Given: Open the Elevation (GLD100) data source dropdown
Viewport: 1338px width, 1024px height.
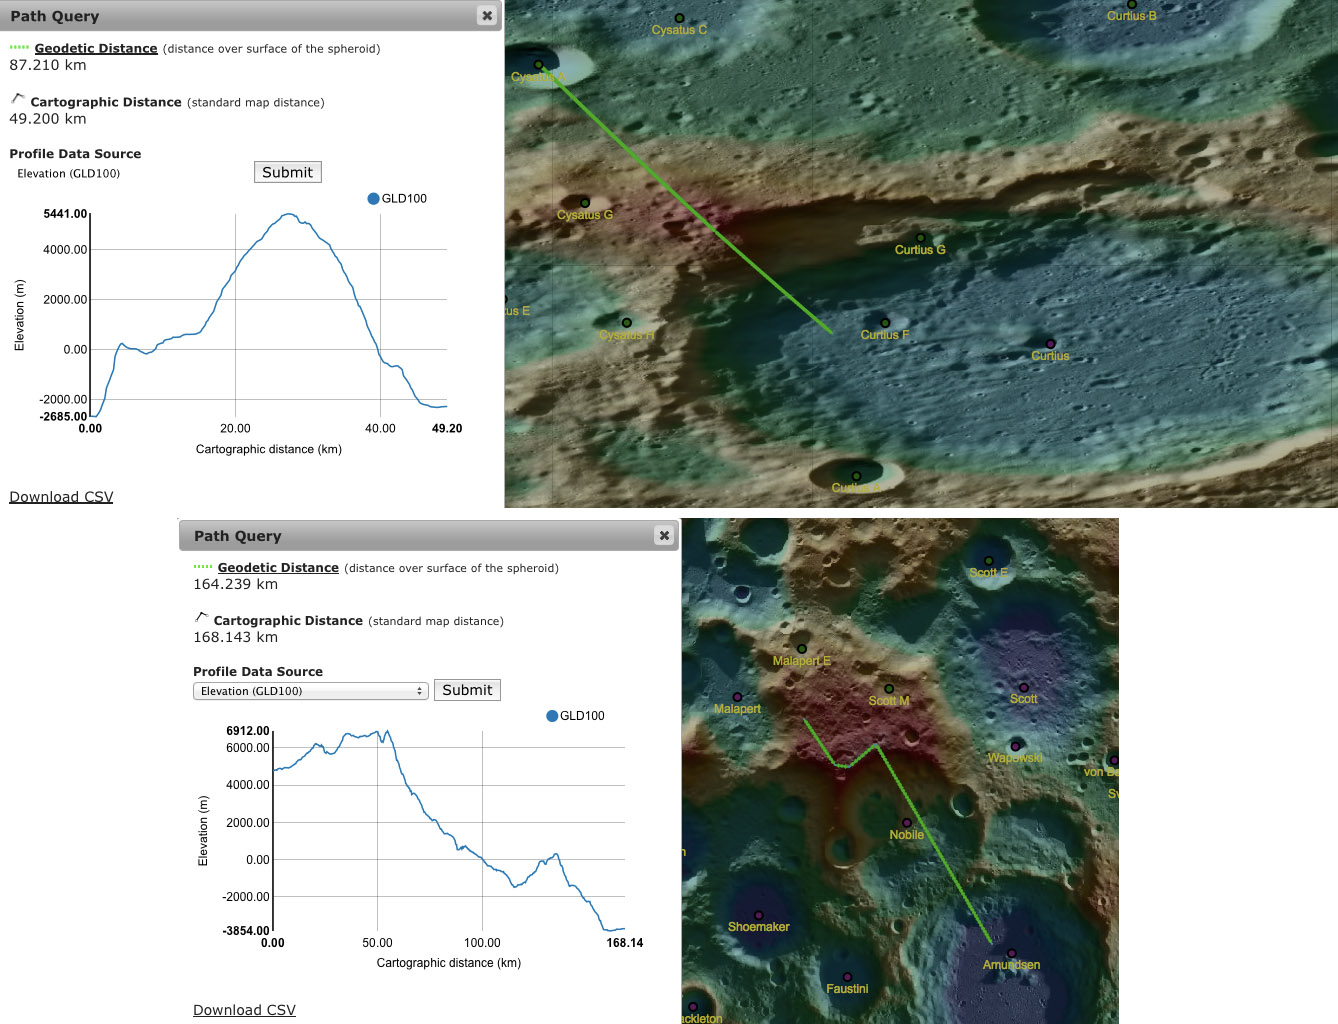Looking at the screenshot, I should tap(311, 691).
